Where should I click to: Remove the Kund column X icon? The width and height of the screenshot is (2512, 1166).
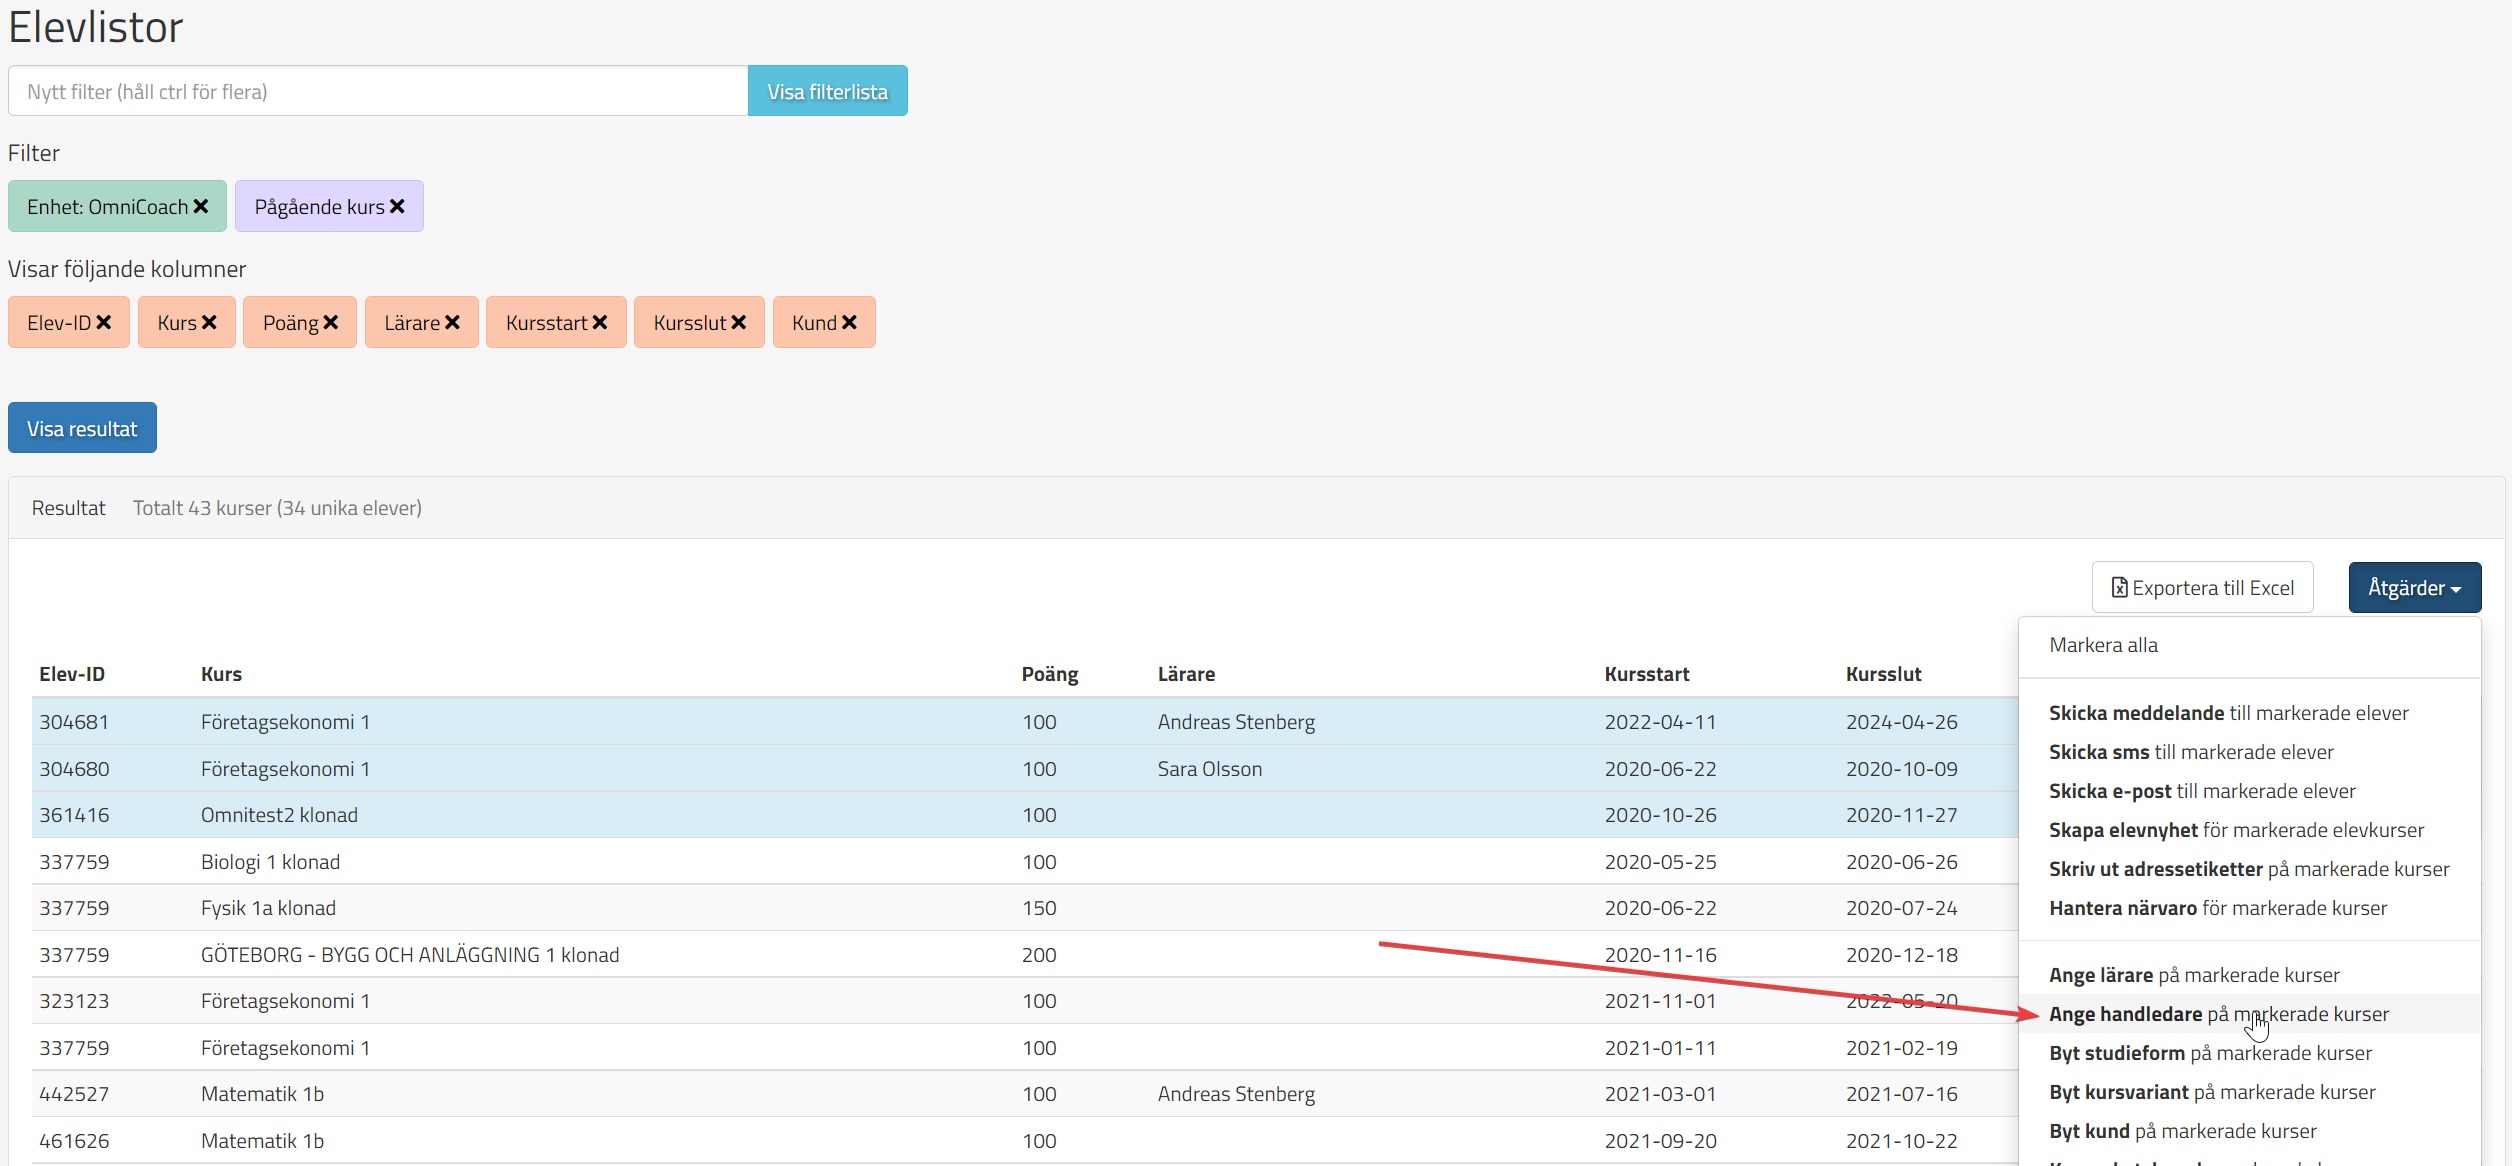coord(849,323)
